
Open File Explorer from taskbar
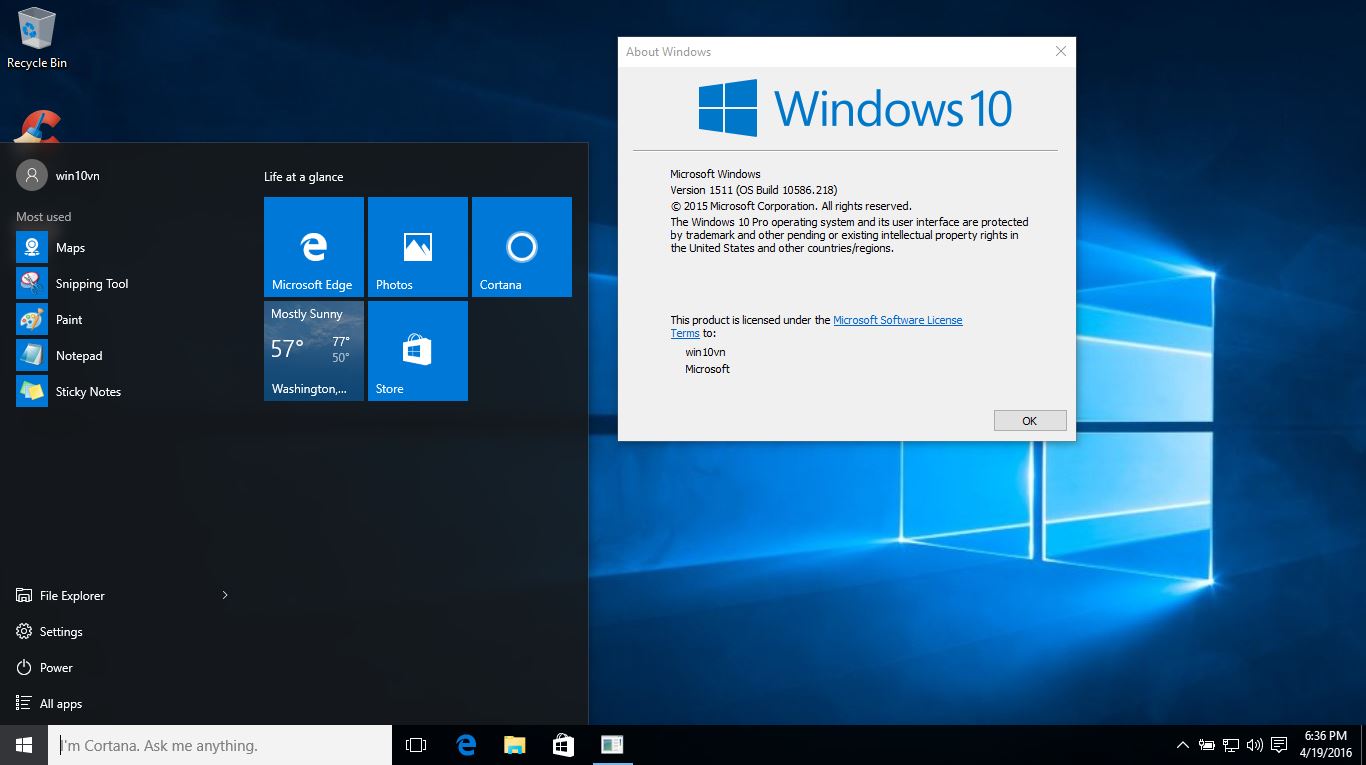(x=515, y=745)
